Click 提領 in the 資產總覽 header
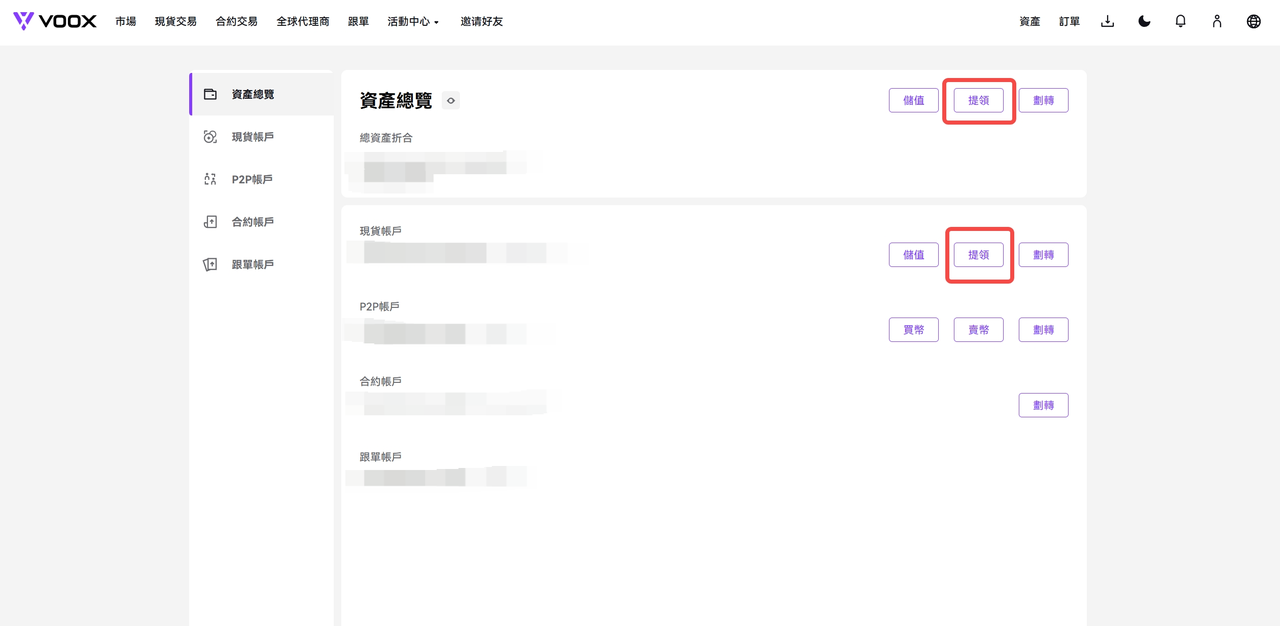Screen dimensions: 1280x626 pos(978,100)
